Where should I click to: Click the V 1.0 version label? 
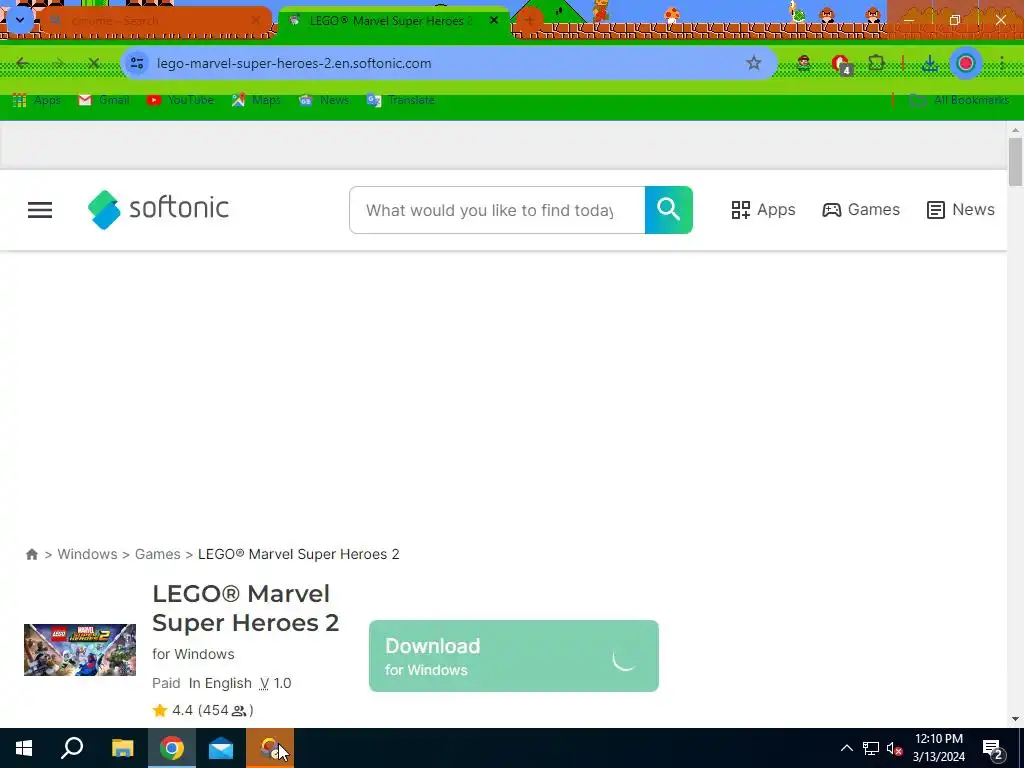coord(275,683)
